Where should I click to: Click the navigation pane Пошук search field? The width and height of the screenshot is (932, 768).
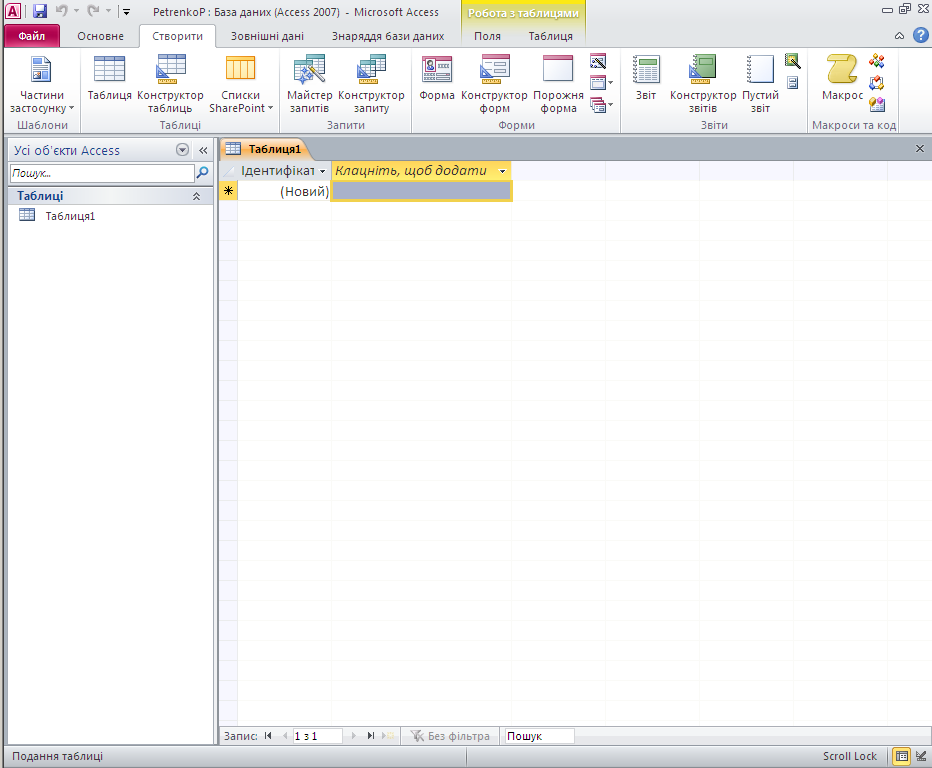[x=102, y=173]
